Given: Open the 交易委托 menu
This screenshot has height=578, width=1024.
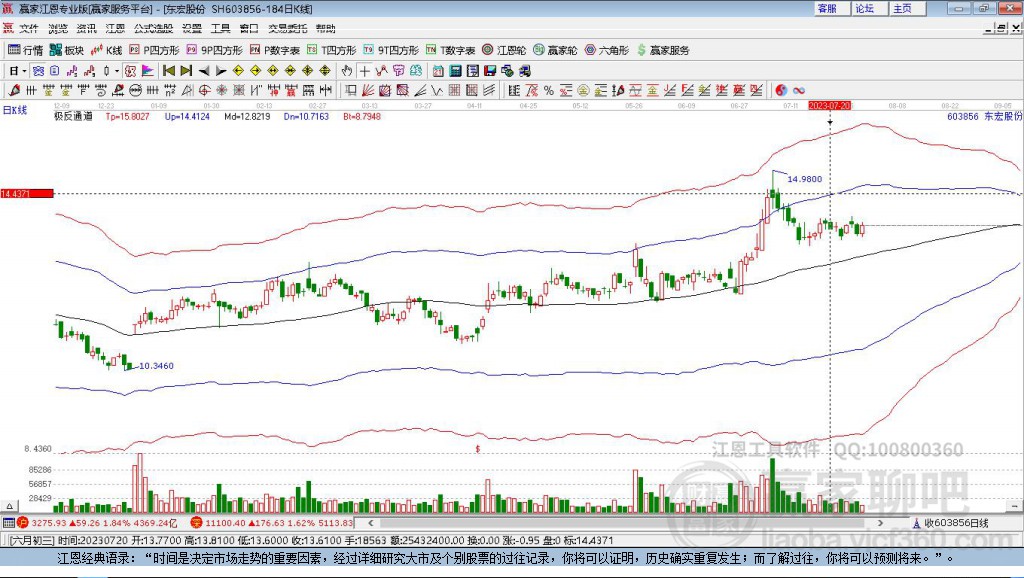Looking at the screenshot, I should [x=288, y=28].
